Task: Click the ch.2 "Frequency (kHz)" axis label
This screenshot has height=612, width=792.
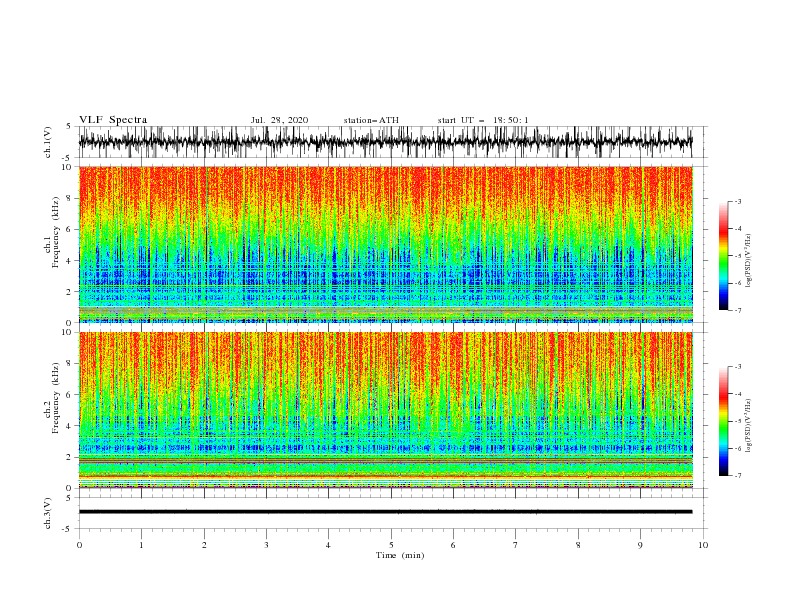Action: pyautogui.click(x=56, y=398)
